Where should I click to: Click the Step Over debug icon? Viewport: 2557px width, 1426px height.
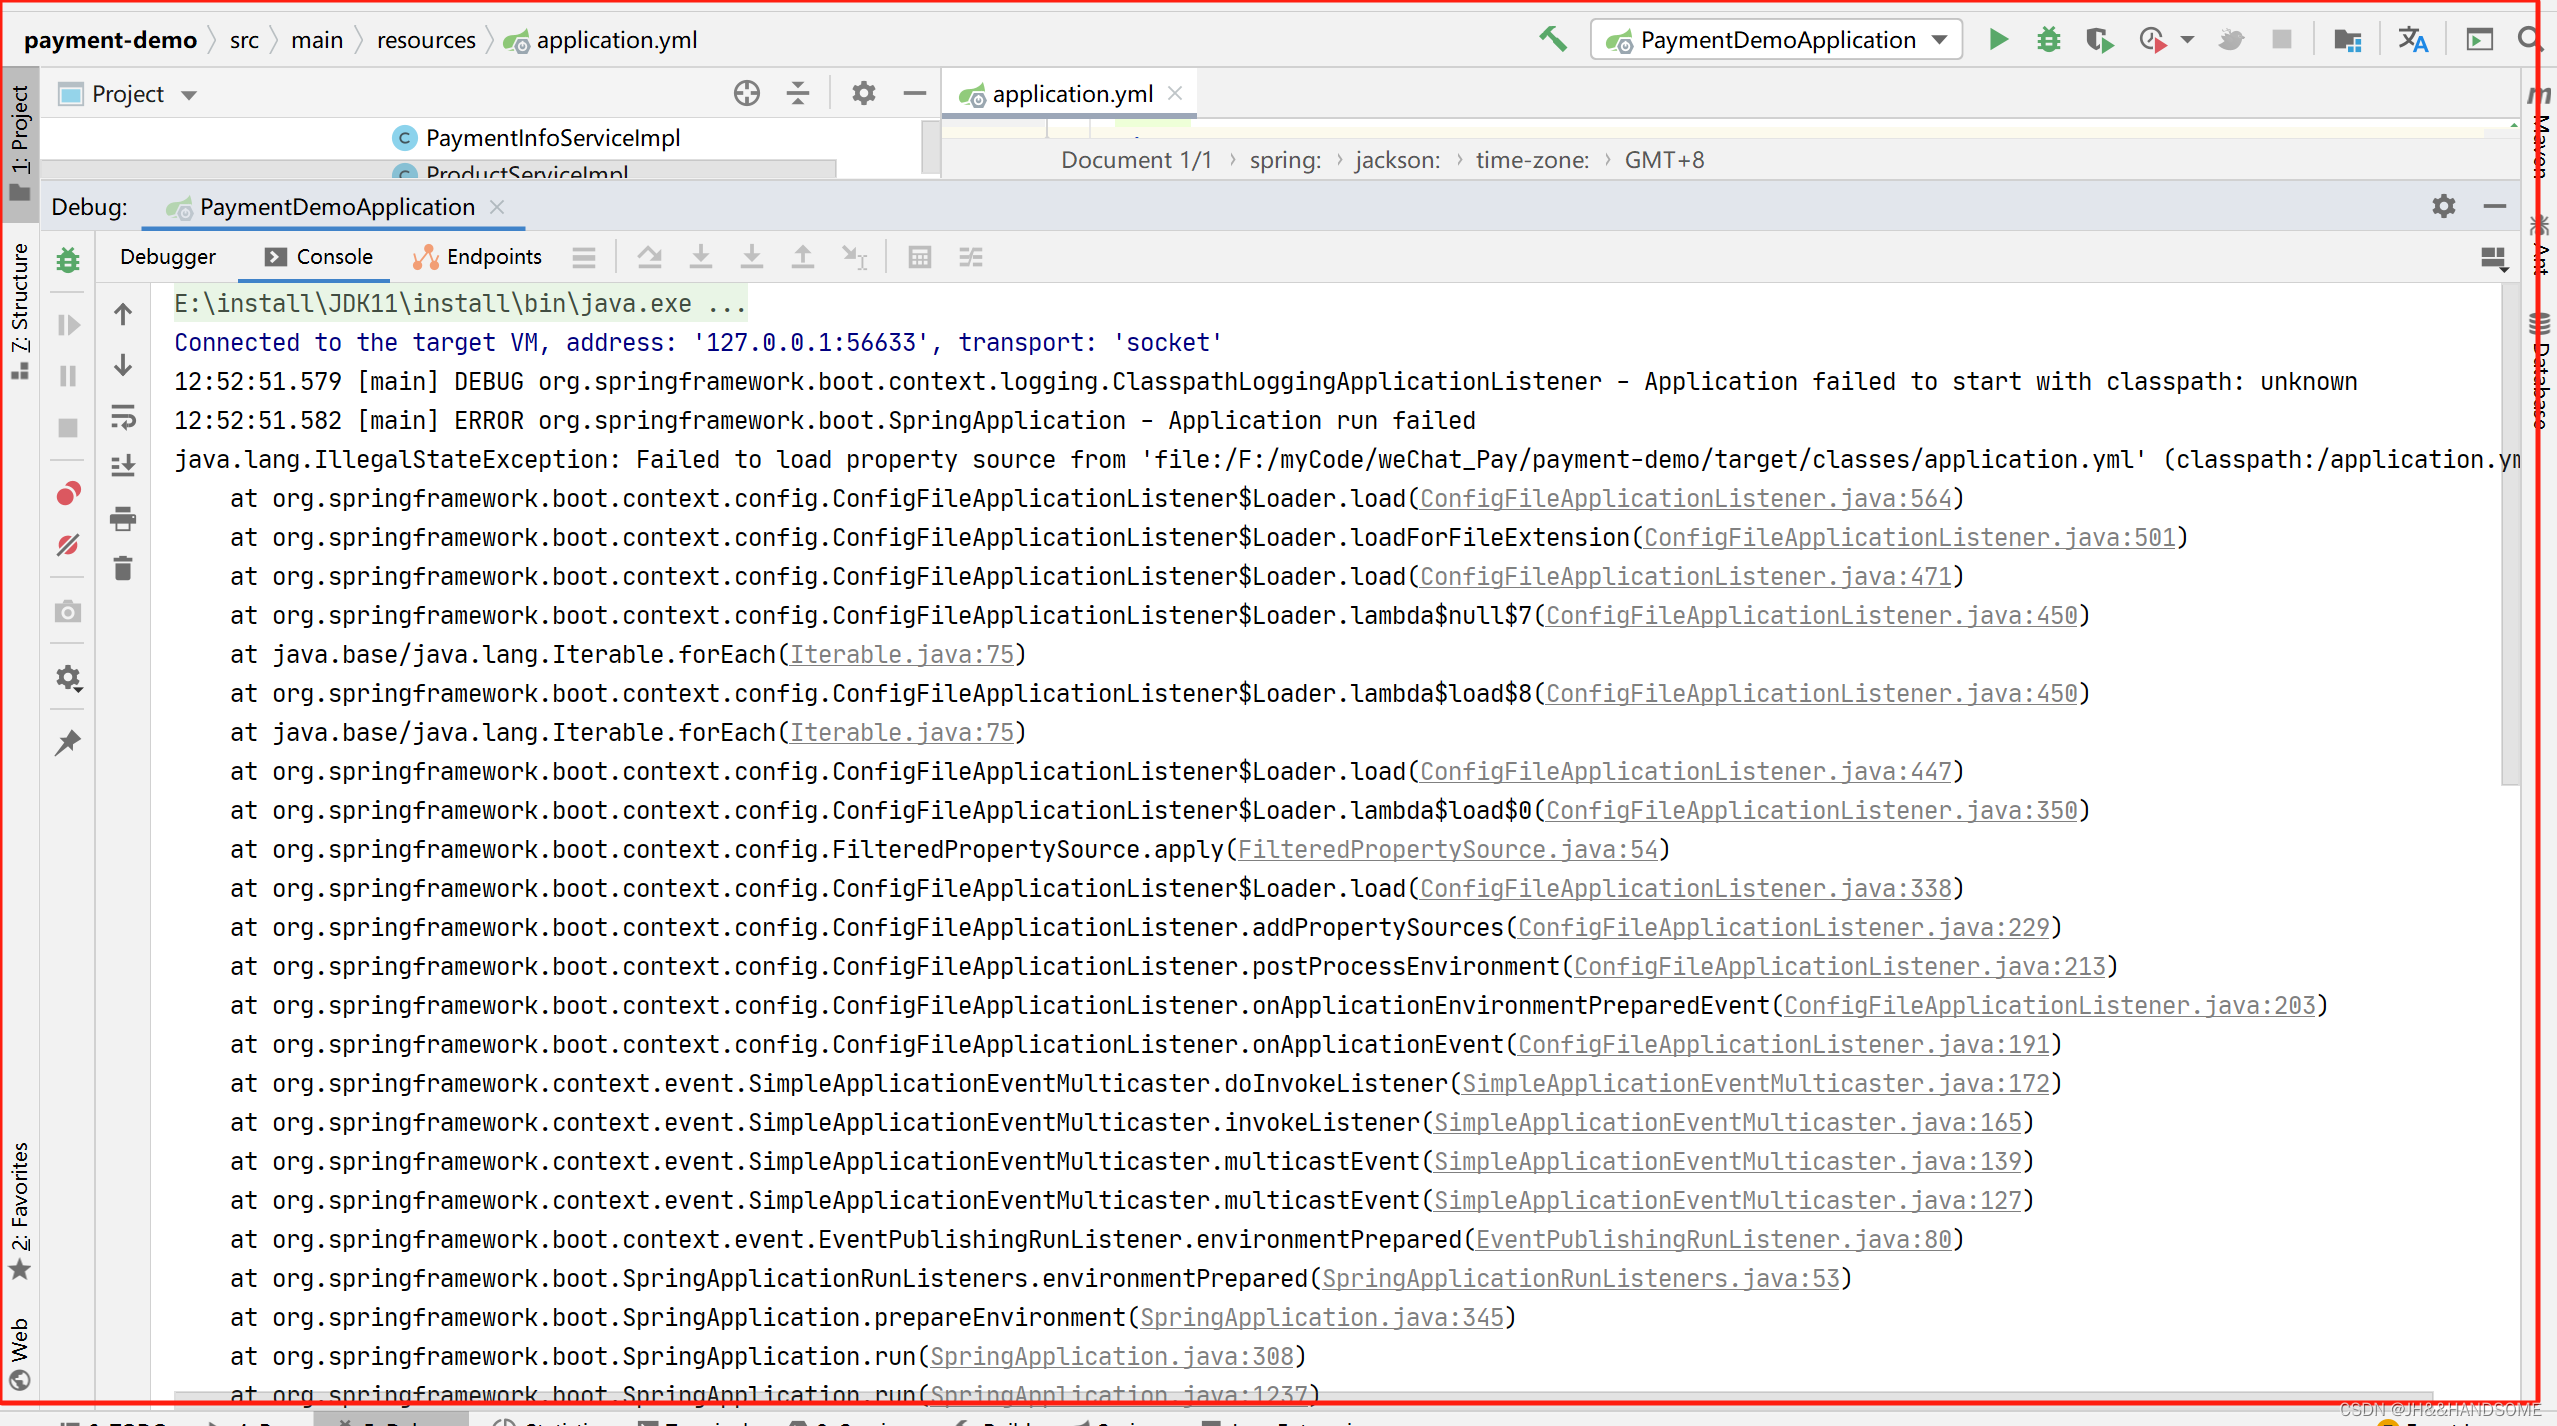[649, 258]
